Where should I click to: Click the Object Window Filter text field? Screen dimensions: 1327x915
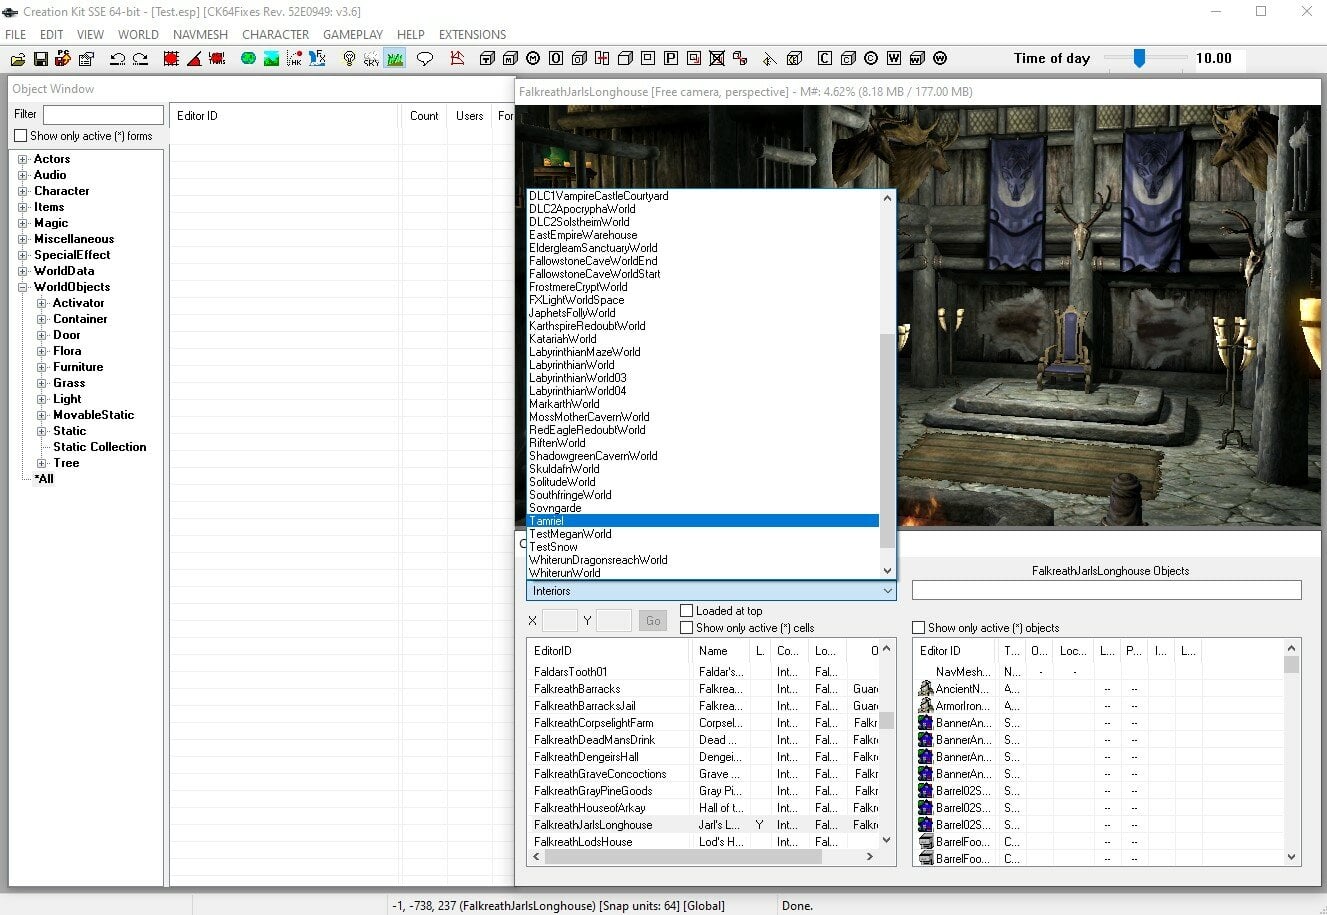pyautogui.click(x=103, y=115)
